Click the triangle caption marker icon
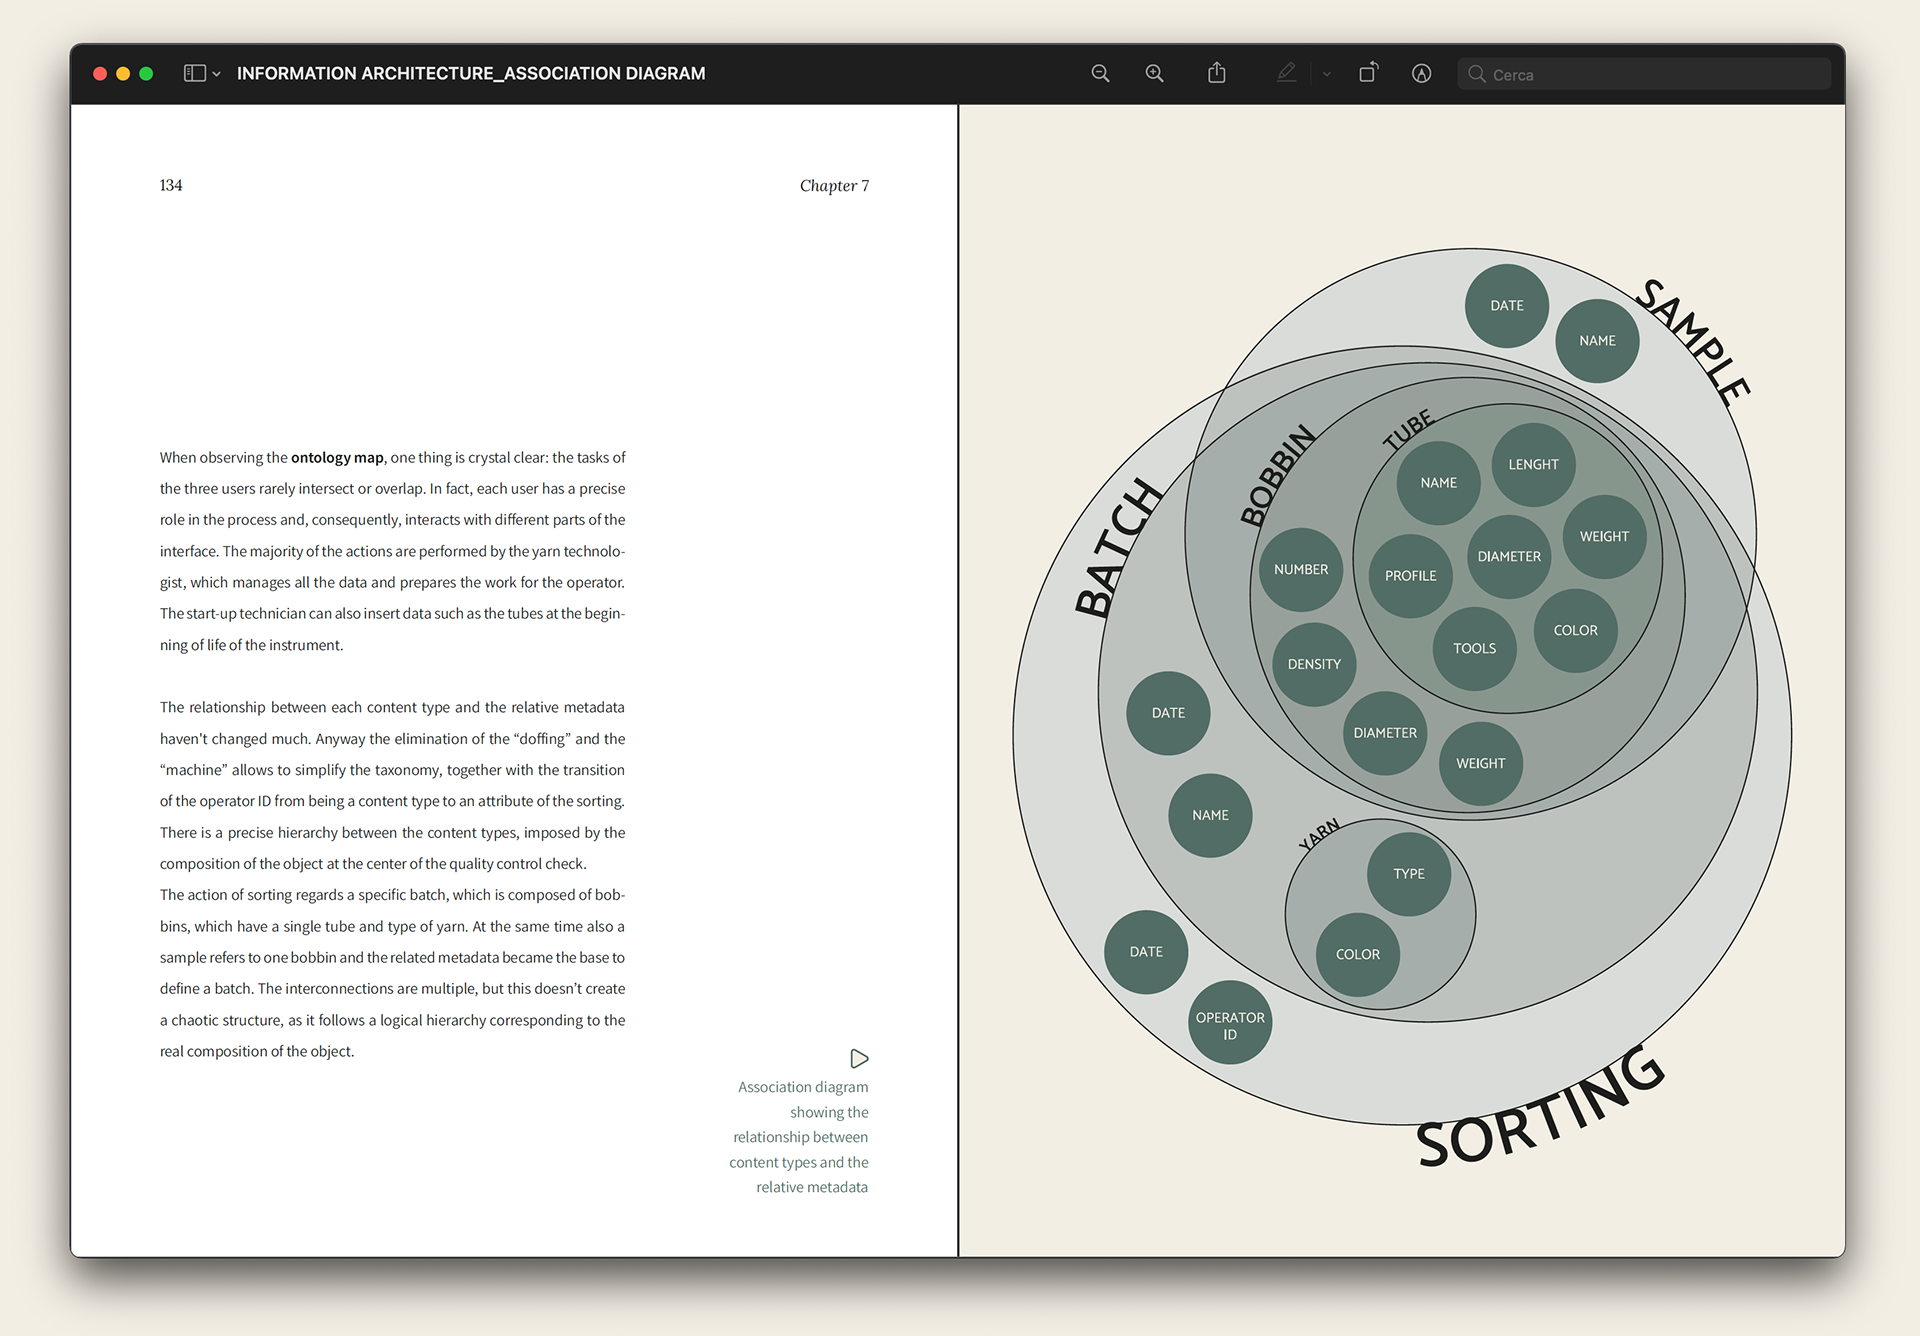Screen dimensions: 1920x1336 (859, 1058)
